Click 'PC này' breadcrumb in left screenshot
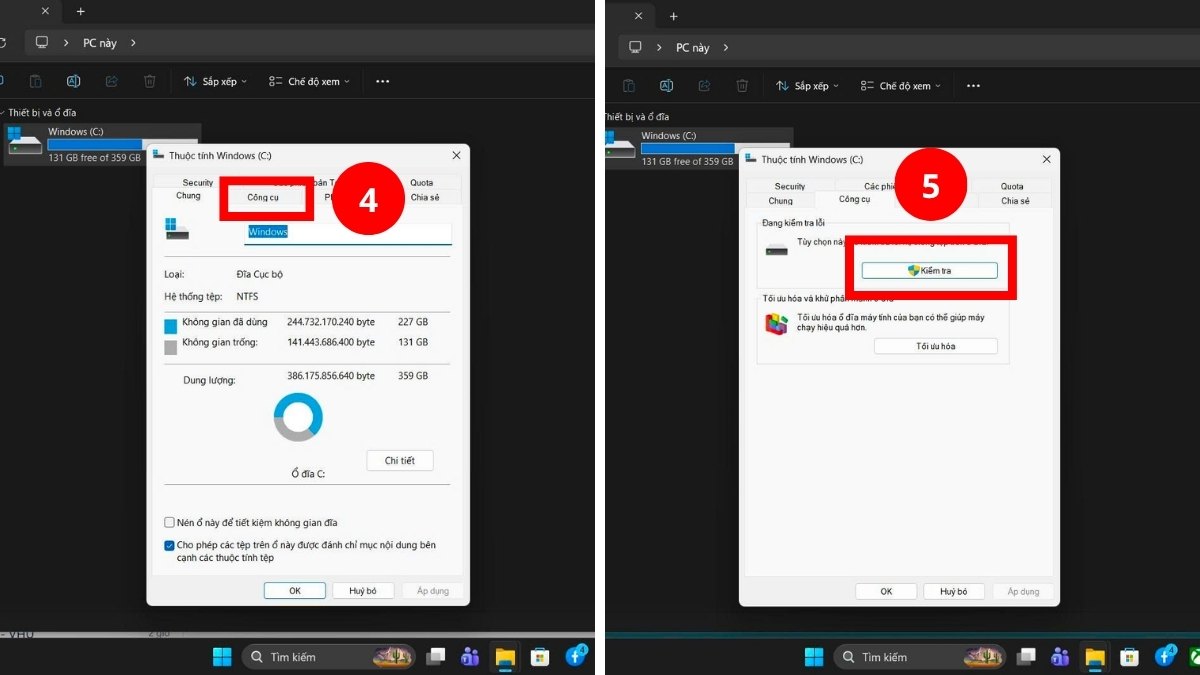Screen dimensions: 1200x675 pos(101,43)
